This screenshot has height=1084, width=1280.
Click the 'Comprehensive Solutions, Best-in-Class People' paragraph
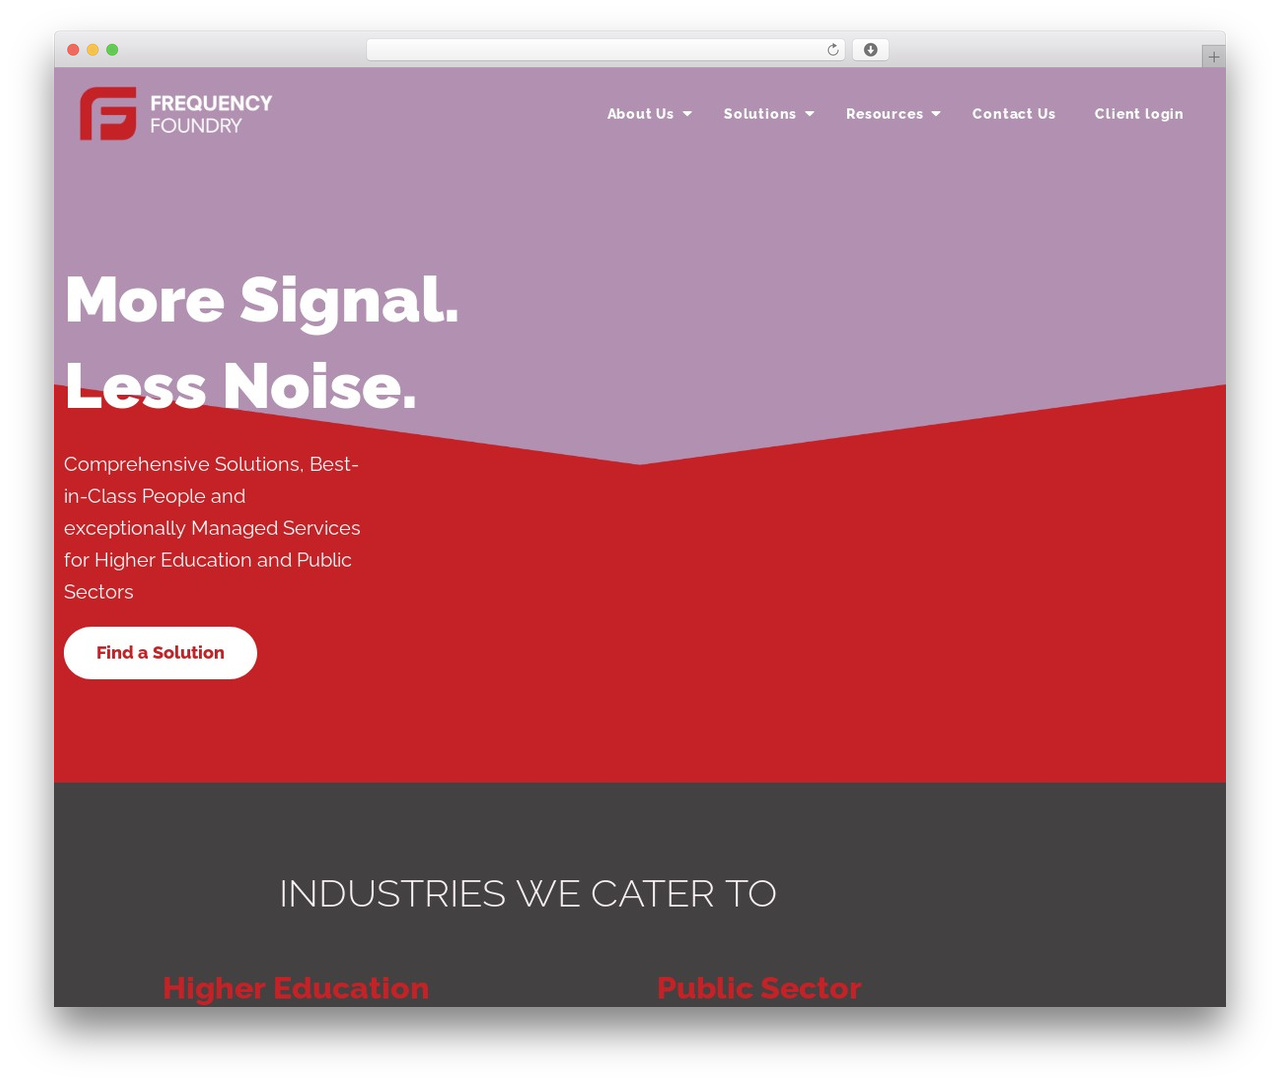(x=212, y=528)
